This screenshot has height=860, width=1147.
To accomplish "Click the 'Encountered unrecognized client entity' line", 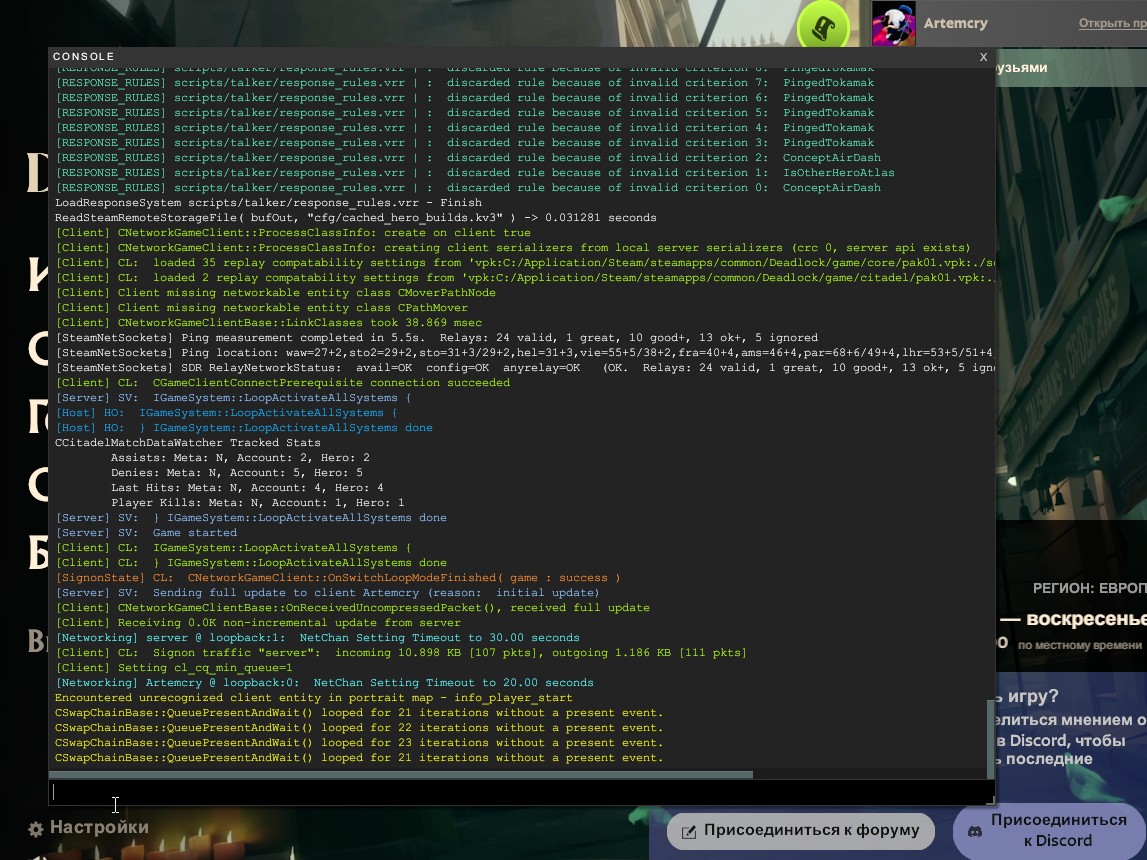I will 314,698.
